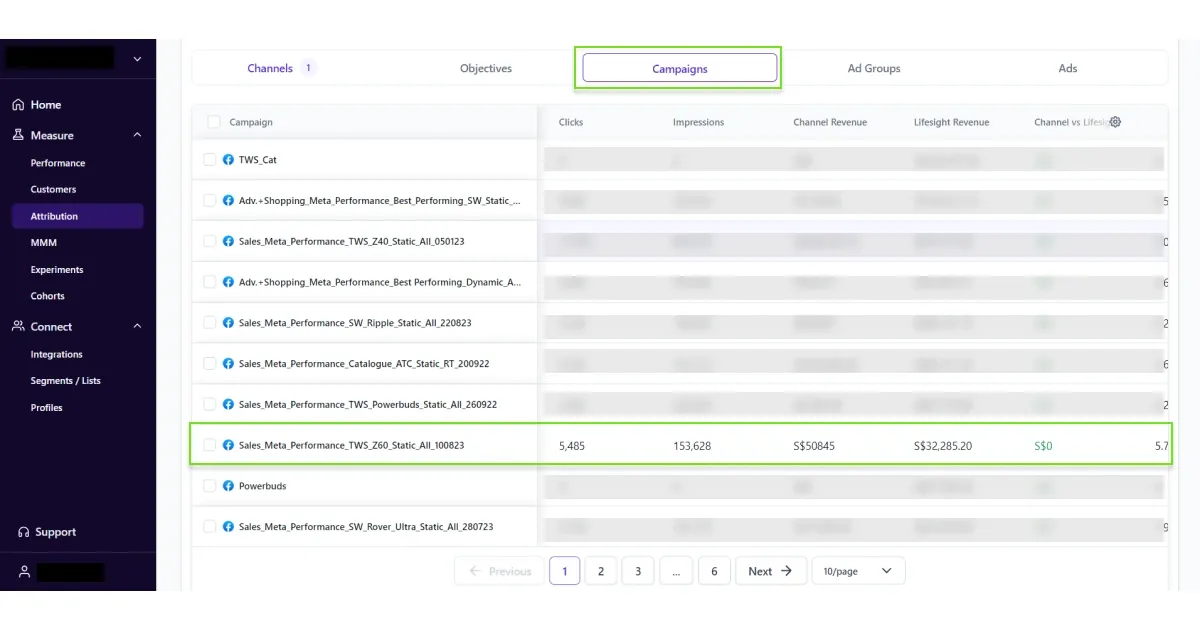Collapse the Measure section chevron

pyautogui.click(x=137, y=135)
